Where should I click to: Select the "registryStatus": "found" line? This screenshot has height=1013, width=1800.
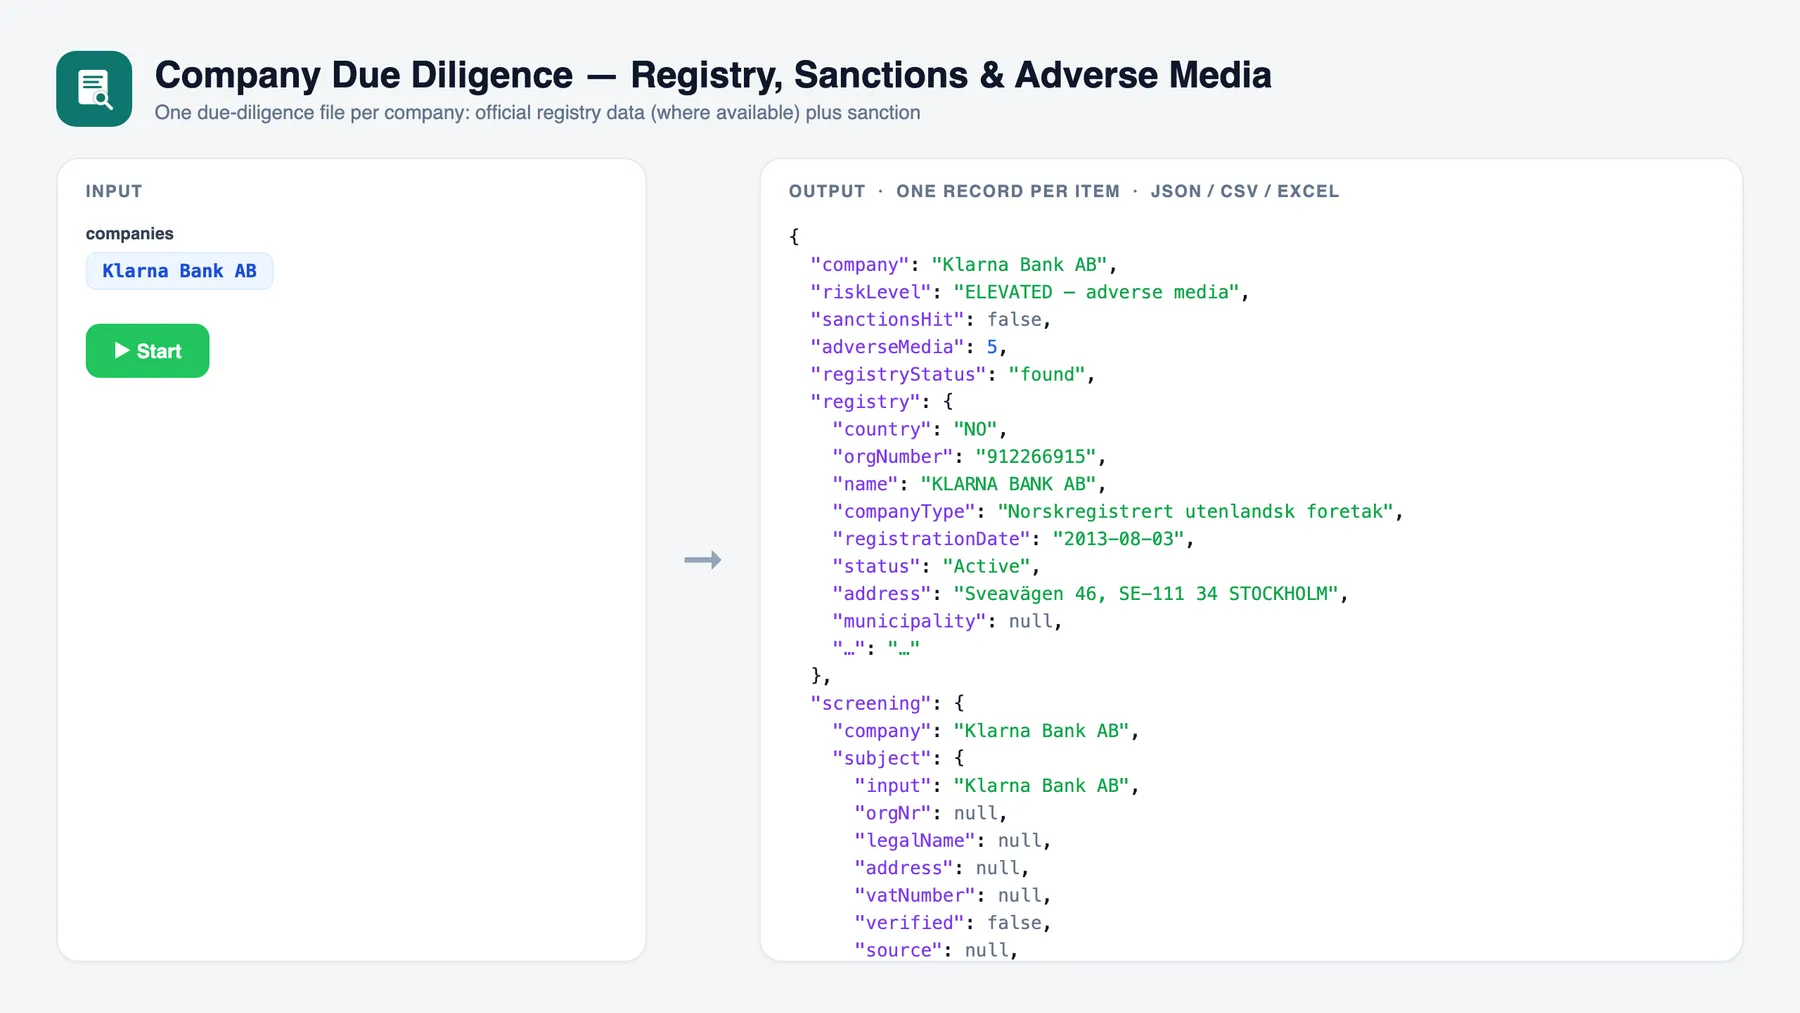pos(953,374)
